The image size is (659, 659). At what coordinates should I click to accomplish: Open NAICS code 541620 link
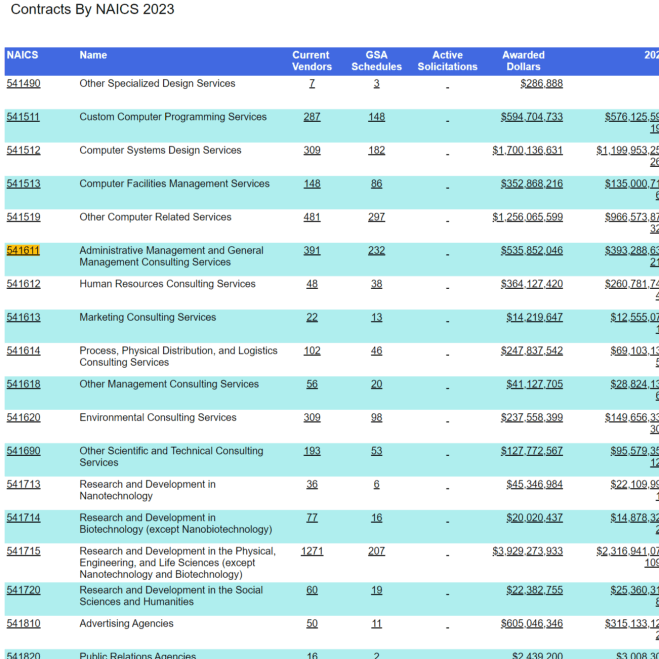(x=24, y=418)
